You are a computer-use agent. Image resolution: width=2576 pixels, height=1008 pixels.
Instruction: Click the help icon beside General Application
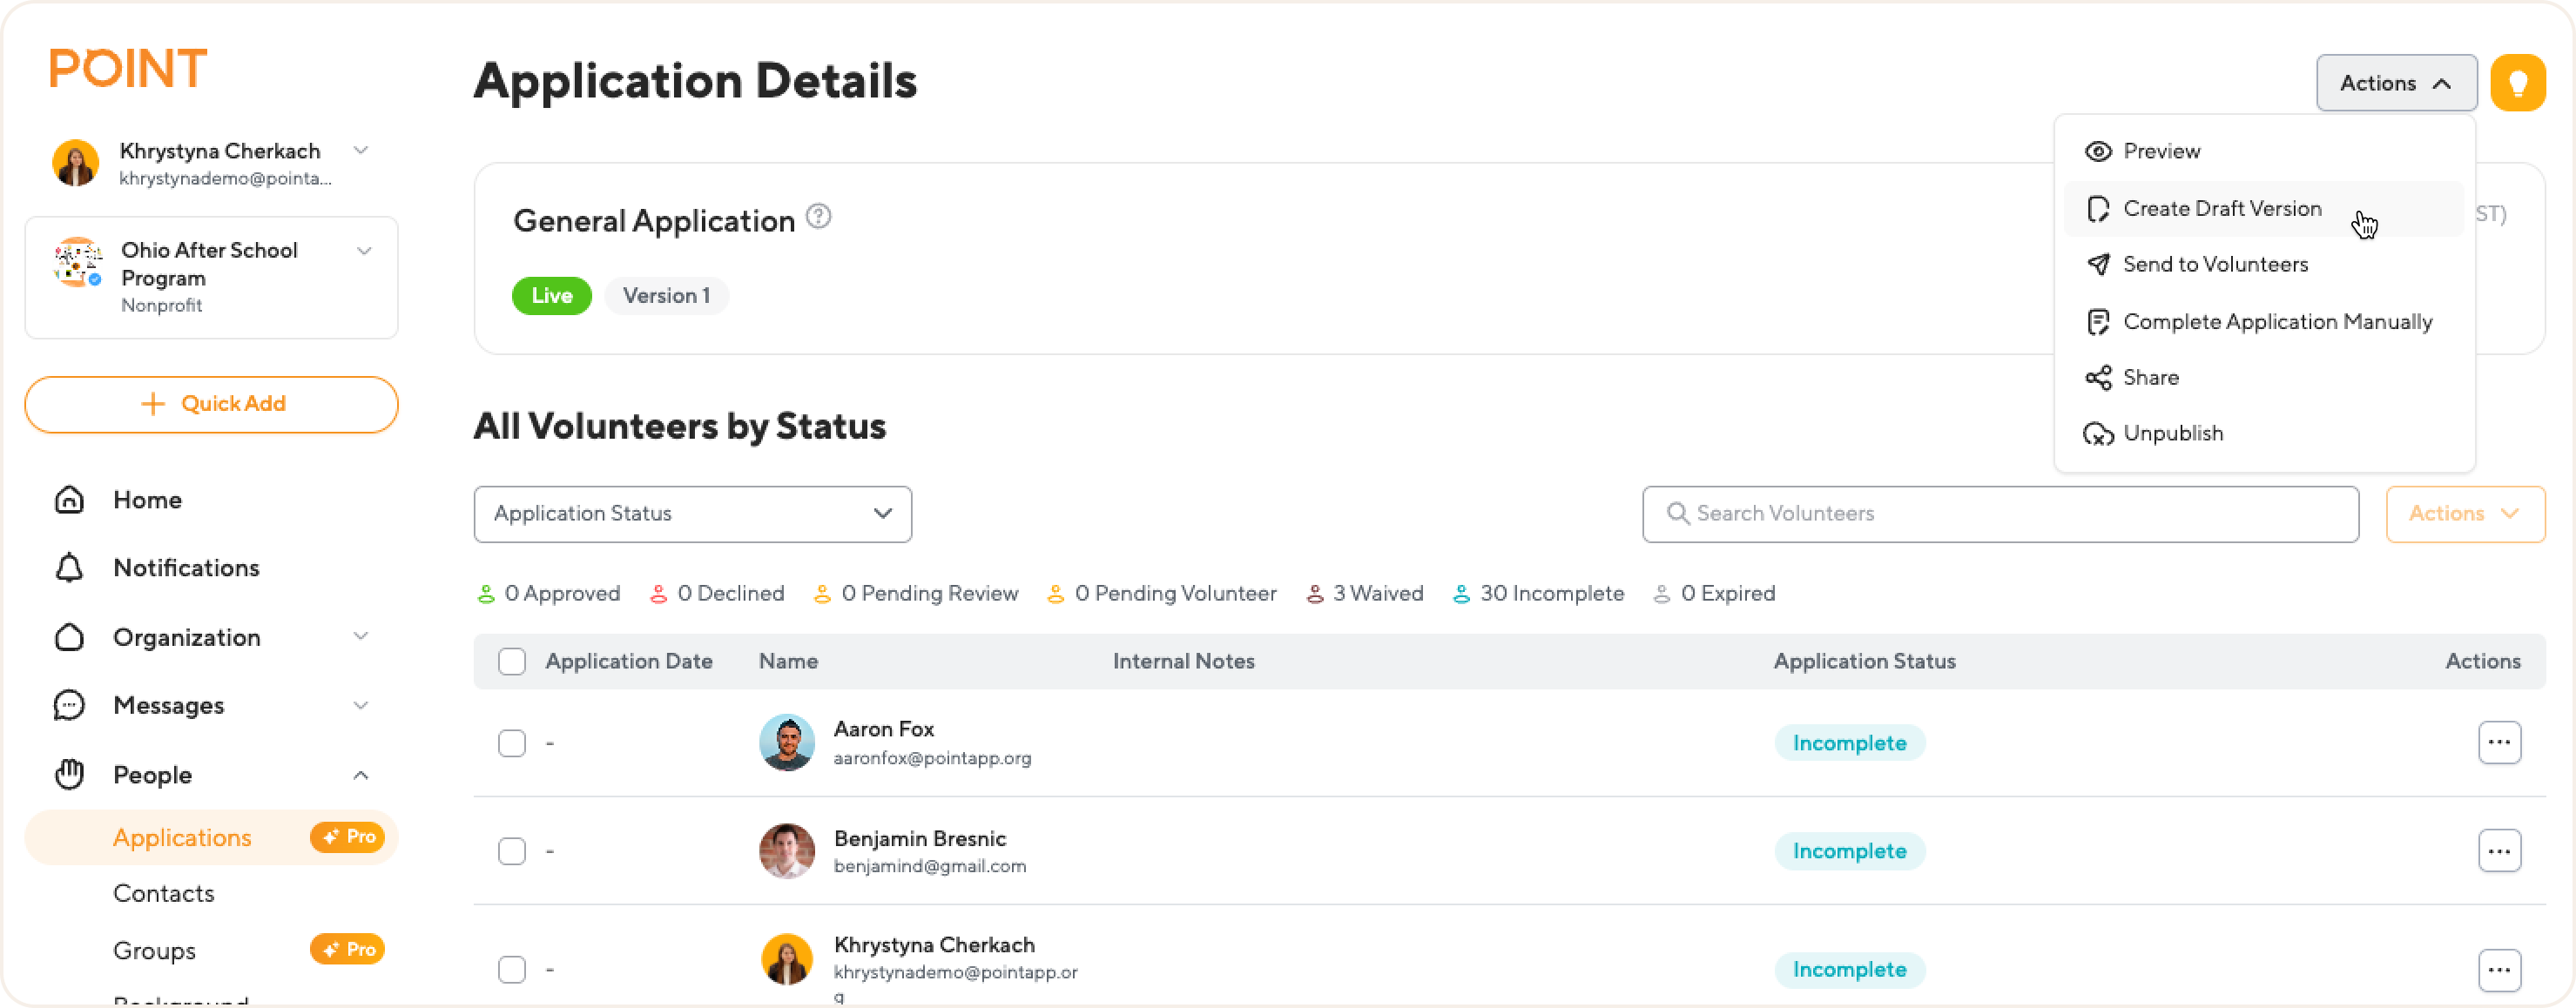click(x=818, y=217)
